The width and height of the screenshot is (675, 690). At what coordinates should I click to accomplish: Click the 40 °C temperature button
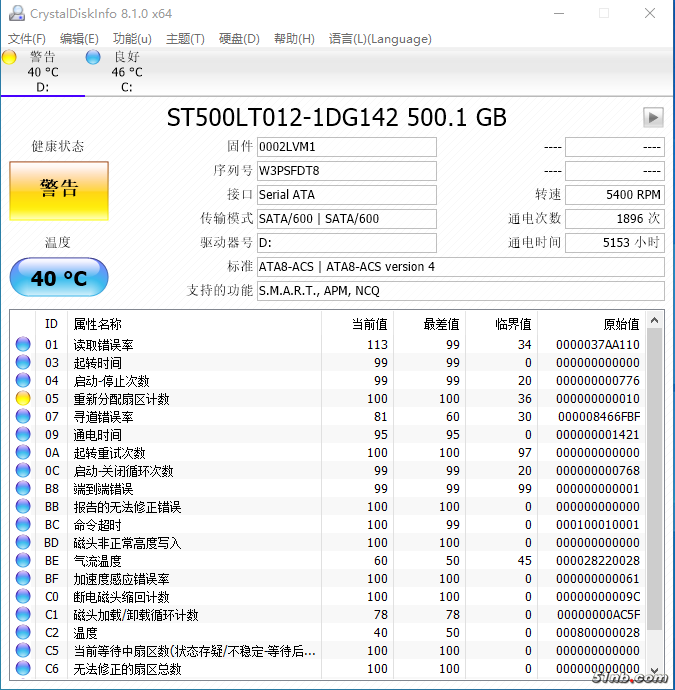coord(58,277)
